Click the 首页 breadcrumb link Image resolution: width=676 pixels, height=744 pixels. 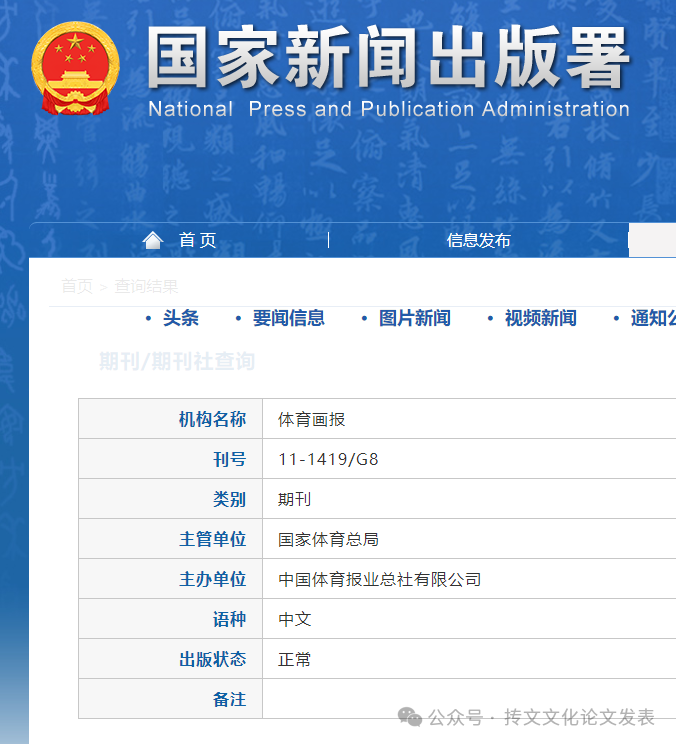pos(77,286)
